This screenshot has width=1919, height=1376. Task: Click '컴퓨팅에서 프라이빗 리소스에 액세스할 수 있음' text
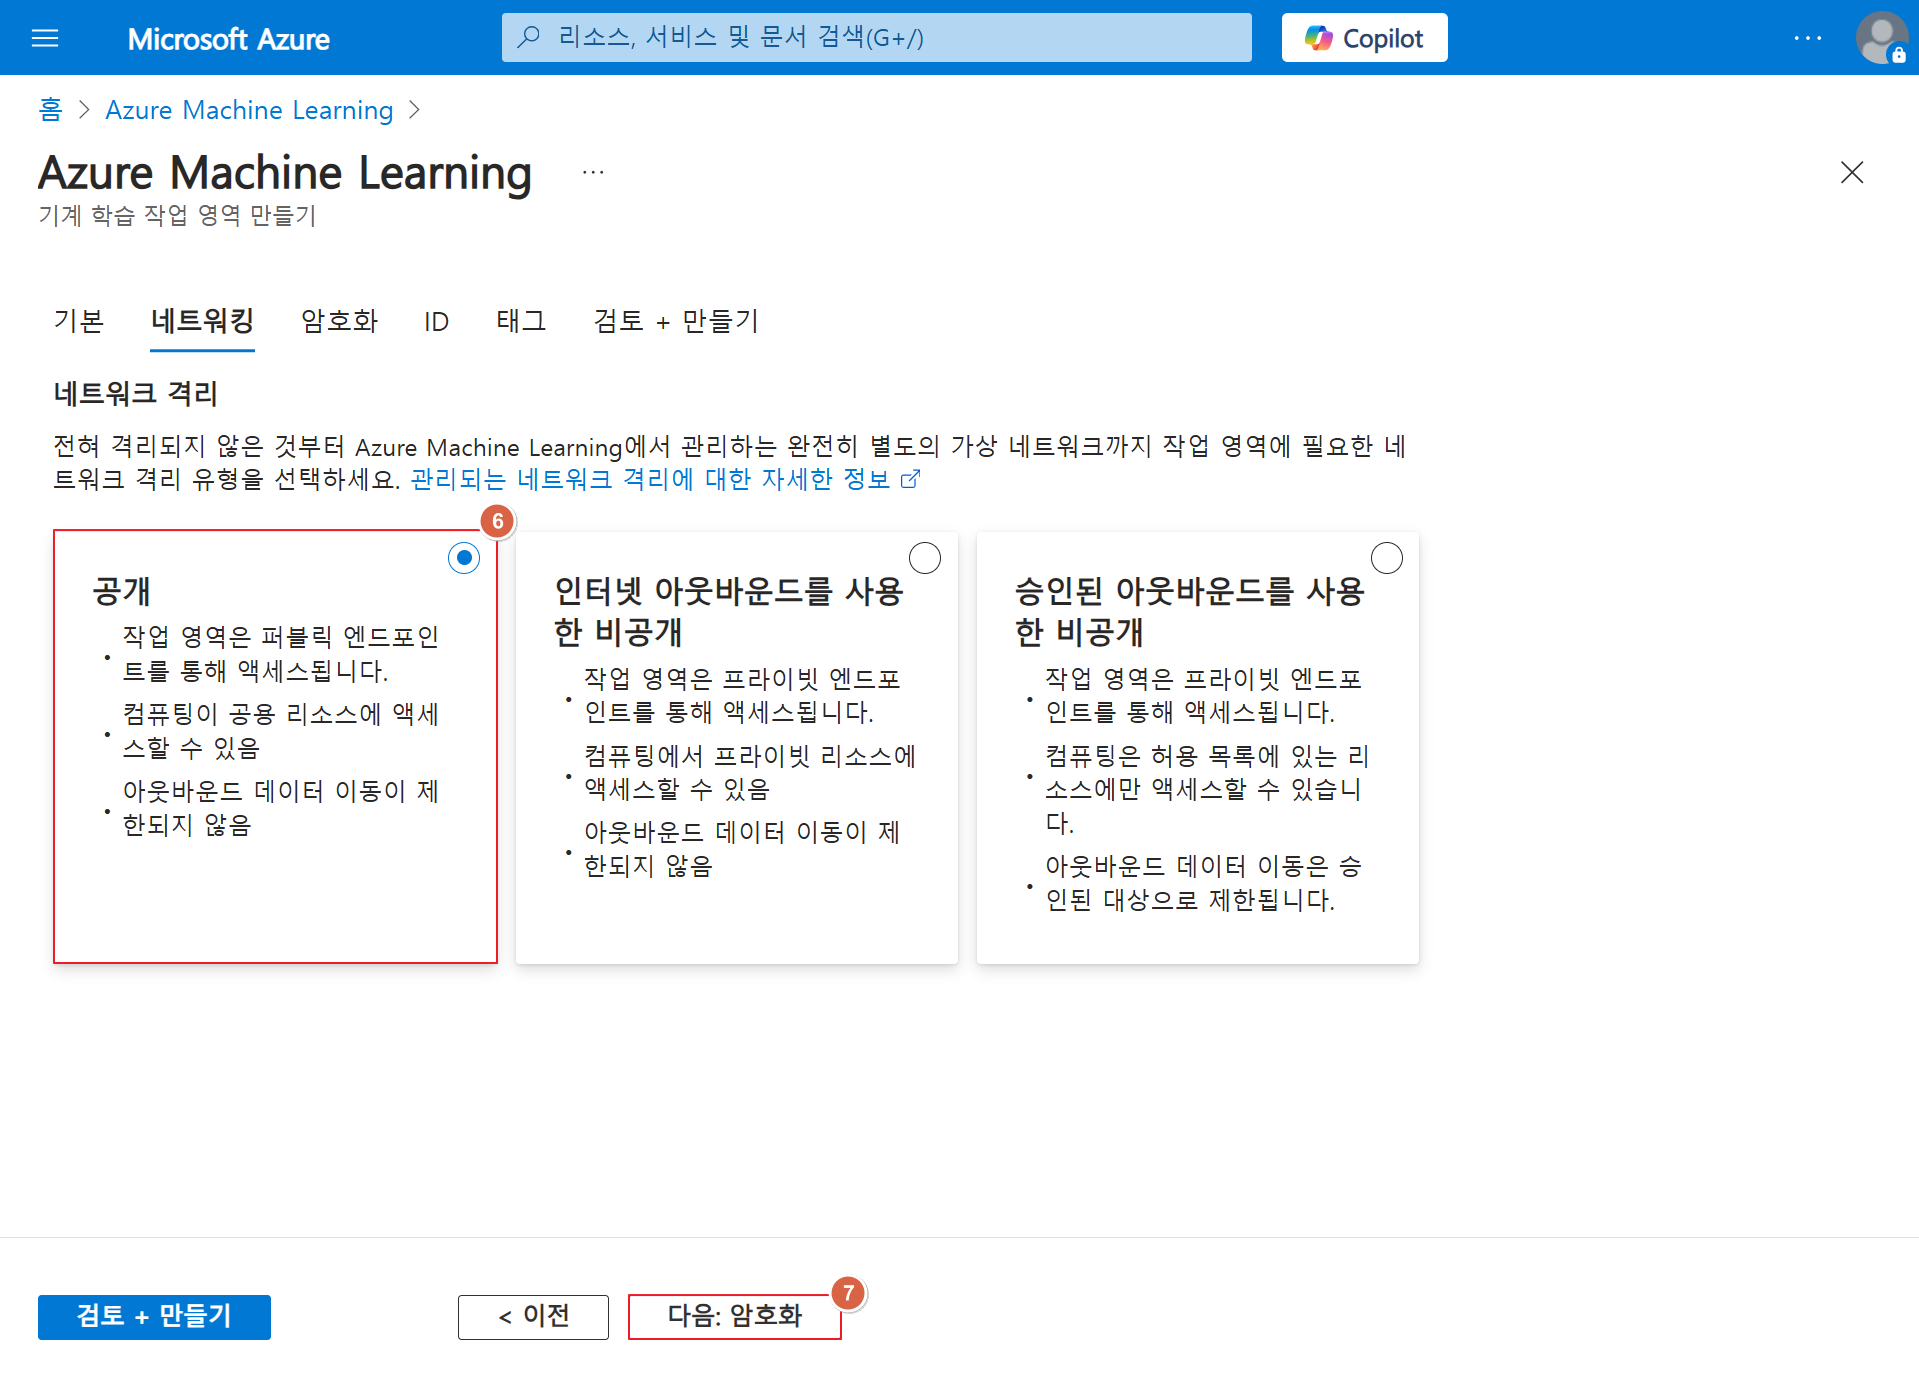[749, 772]
